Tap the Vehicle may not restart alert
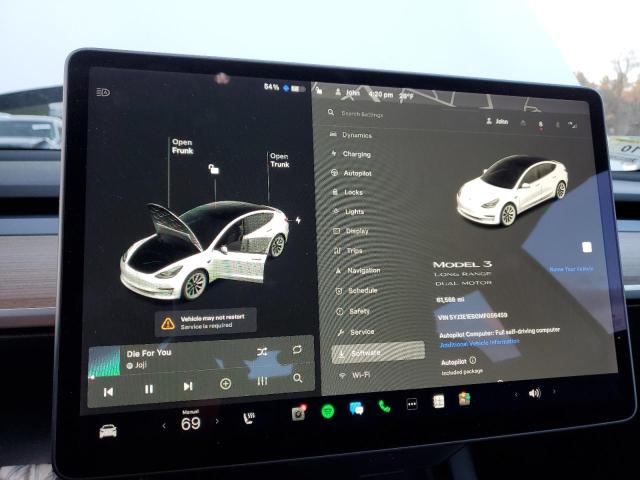Screen dimensions: 640x480 point(206,322)
